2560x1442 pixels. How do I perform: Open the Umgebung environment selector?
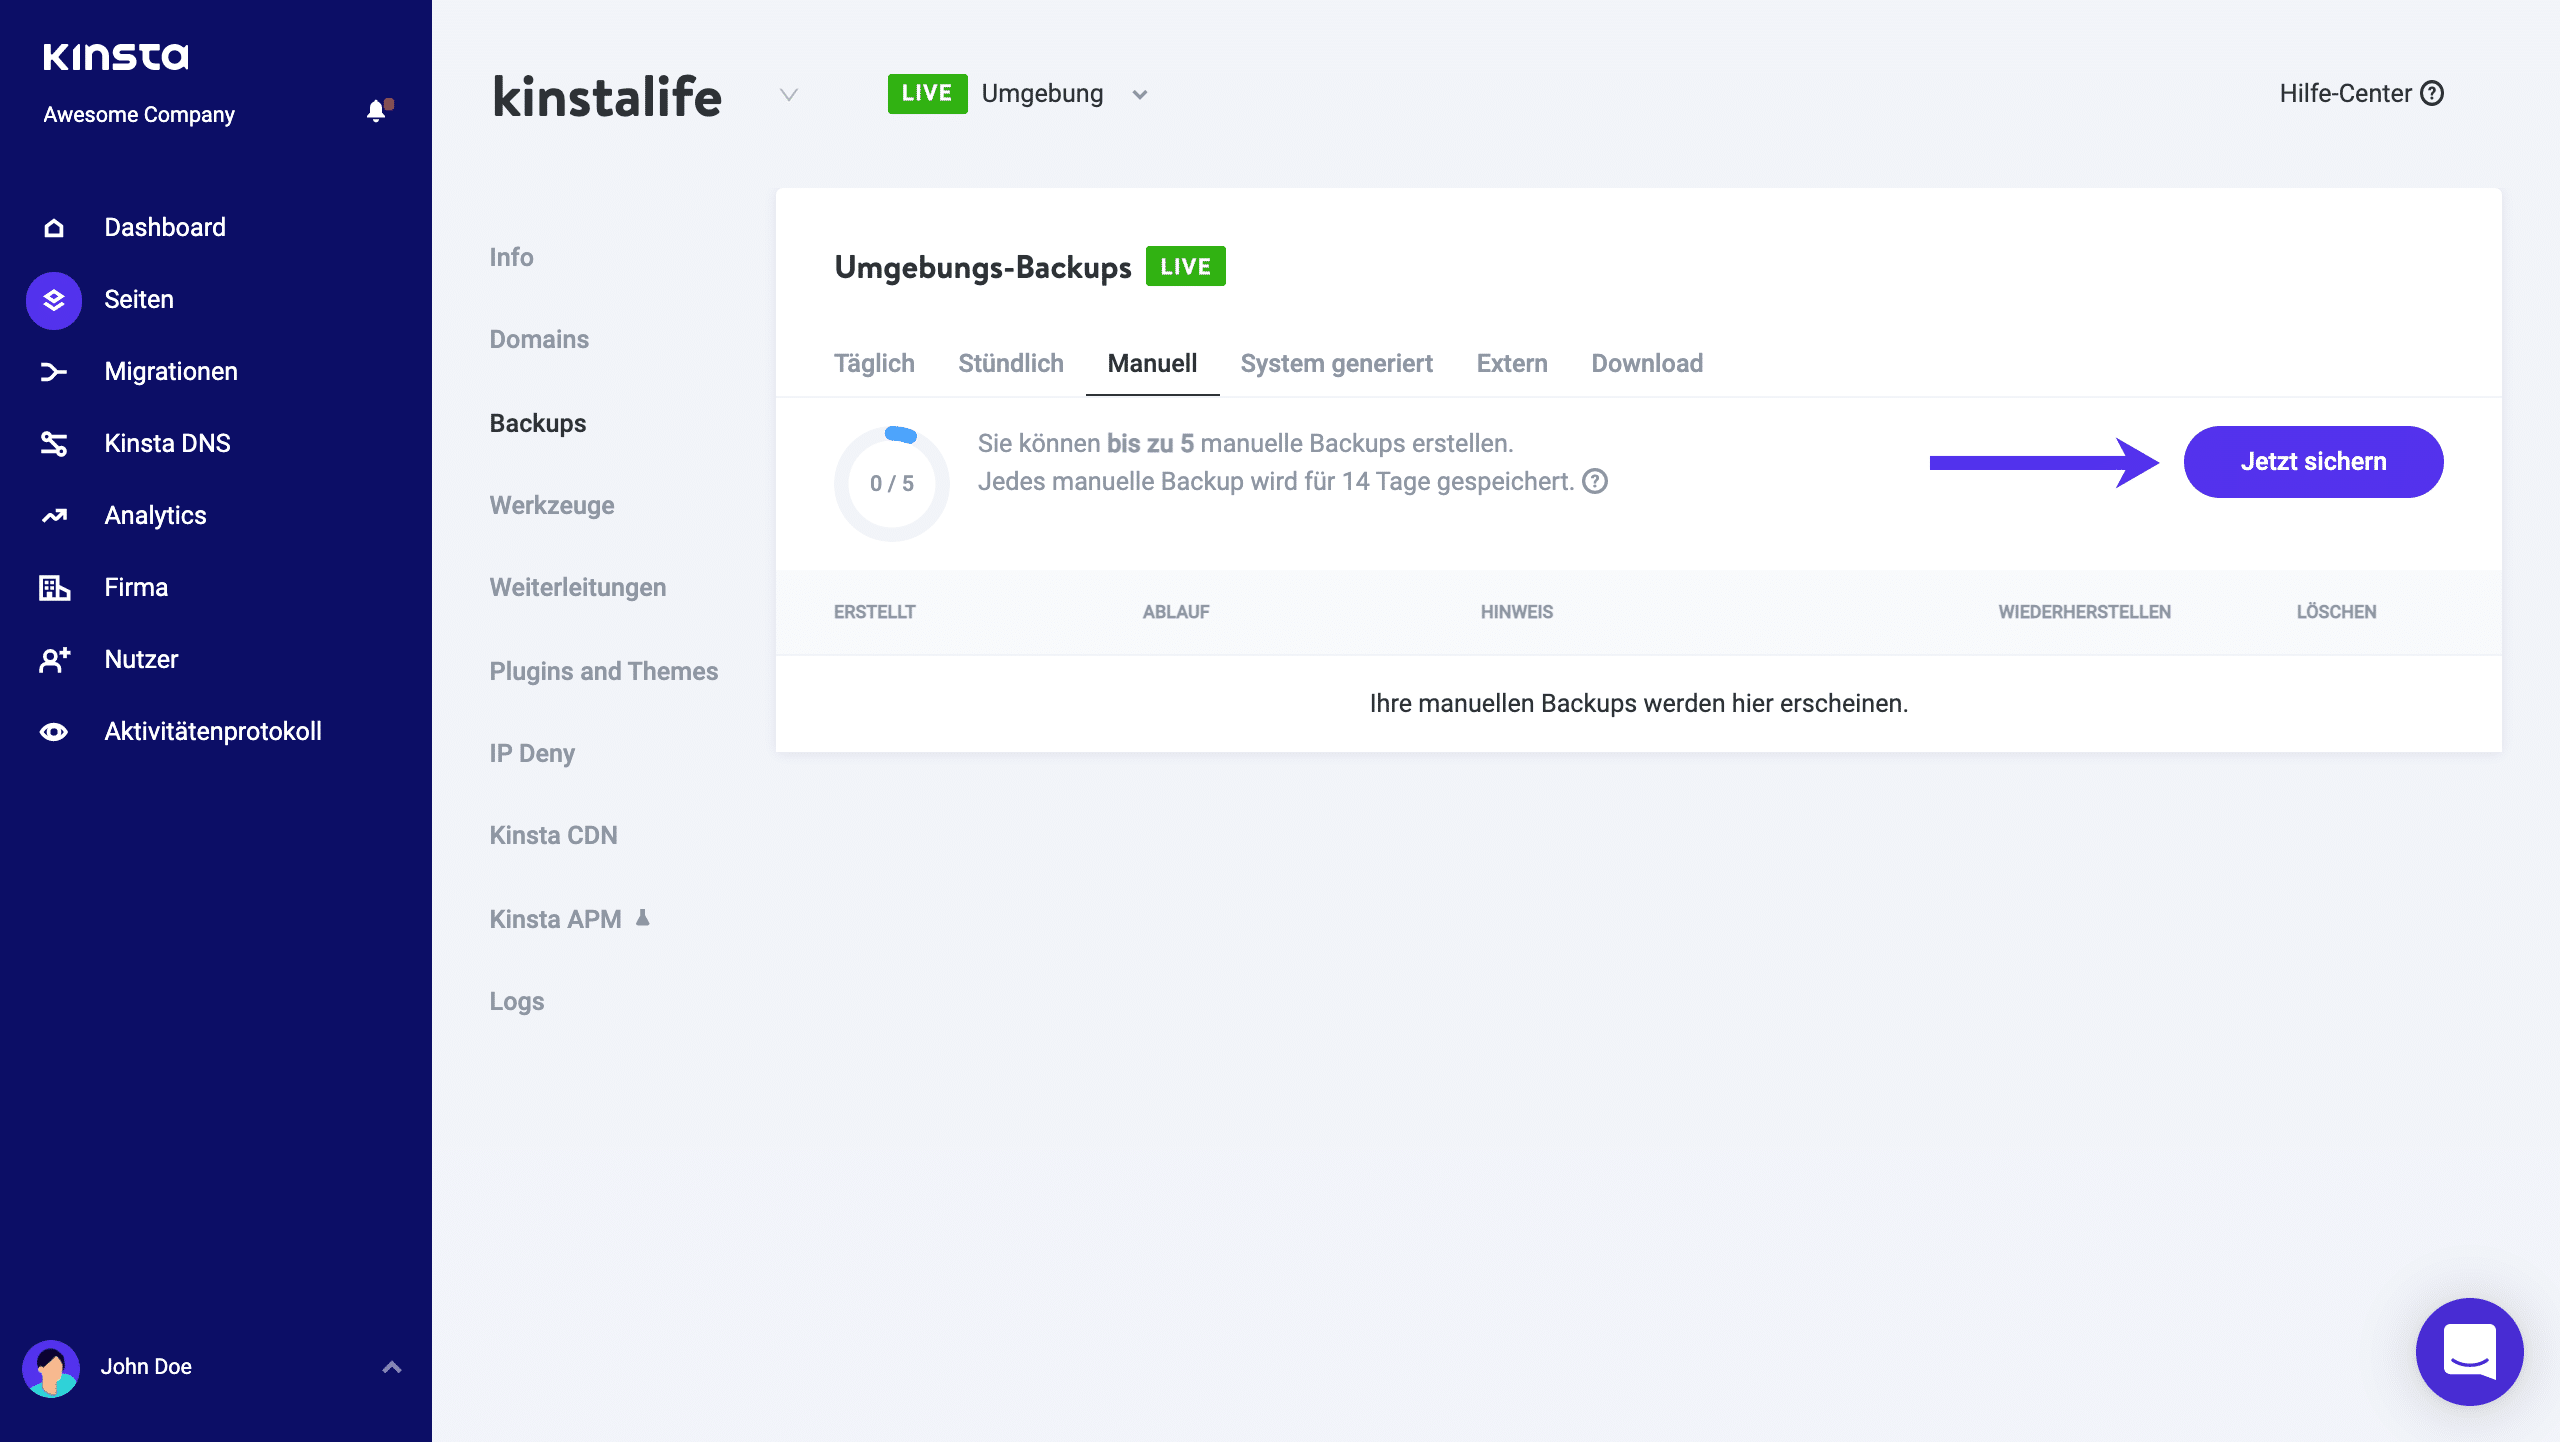1140,93
